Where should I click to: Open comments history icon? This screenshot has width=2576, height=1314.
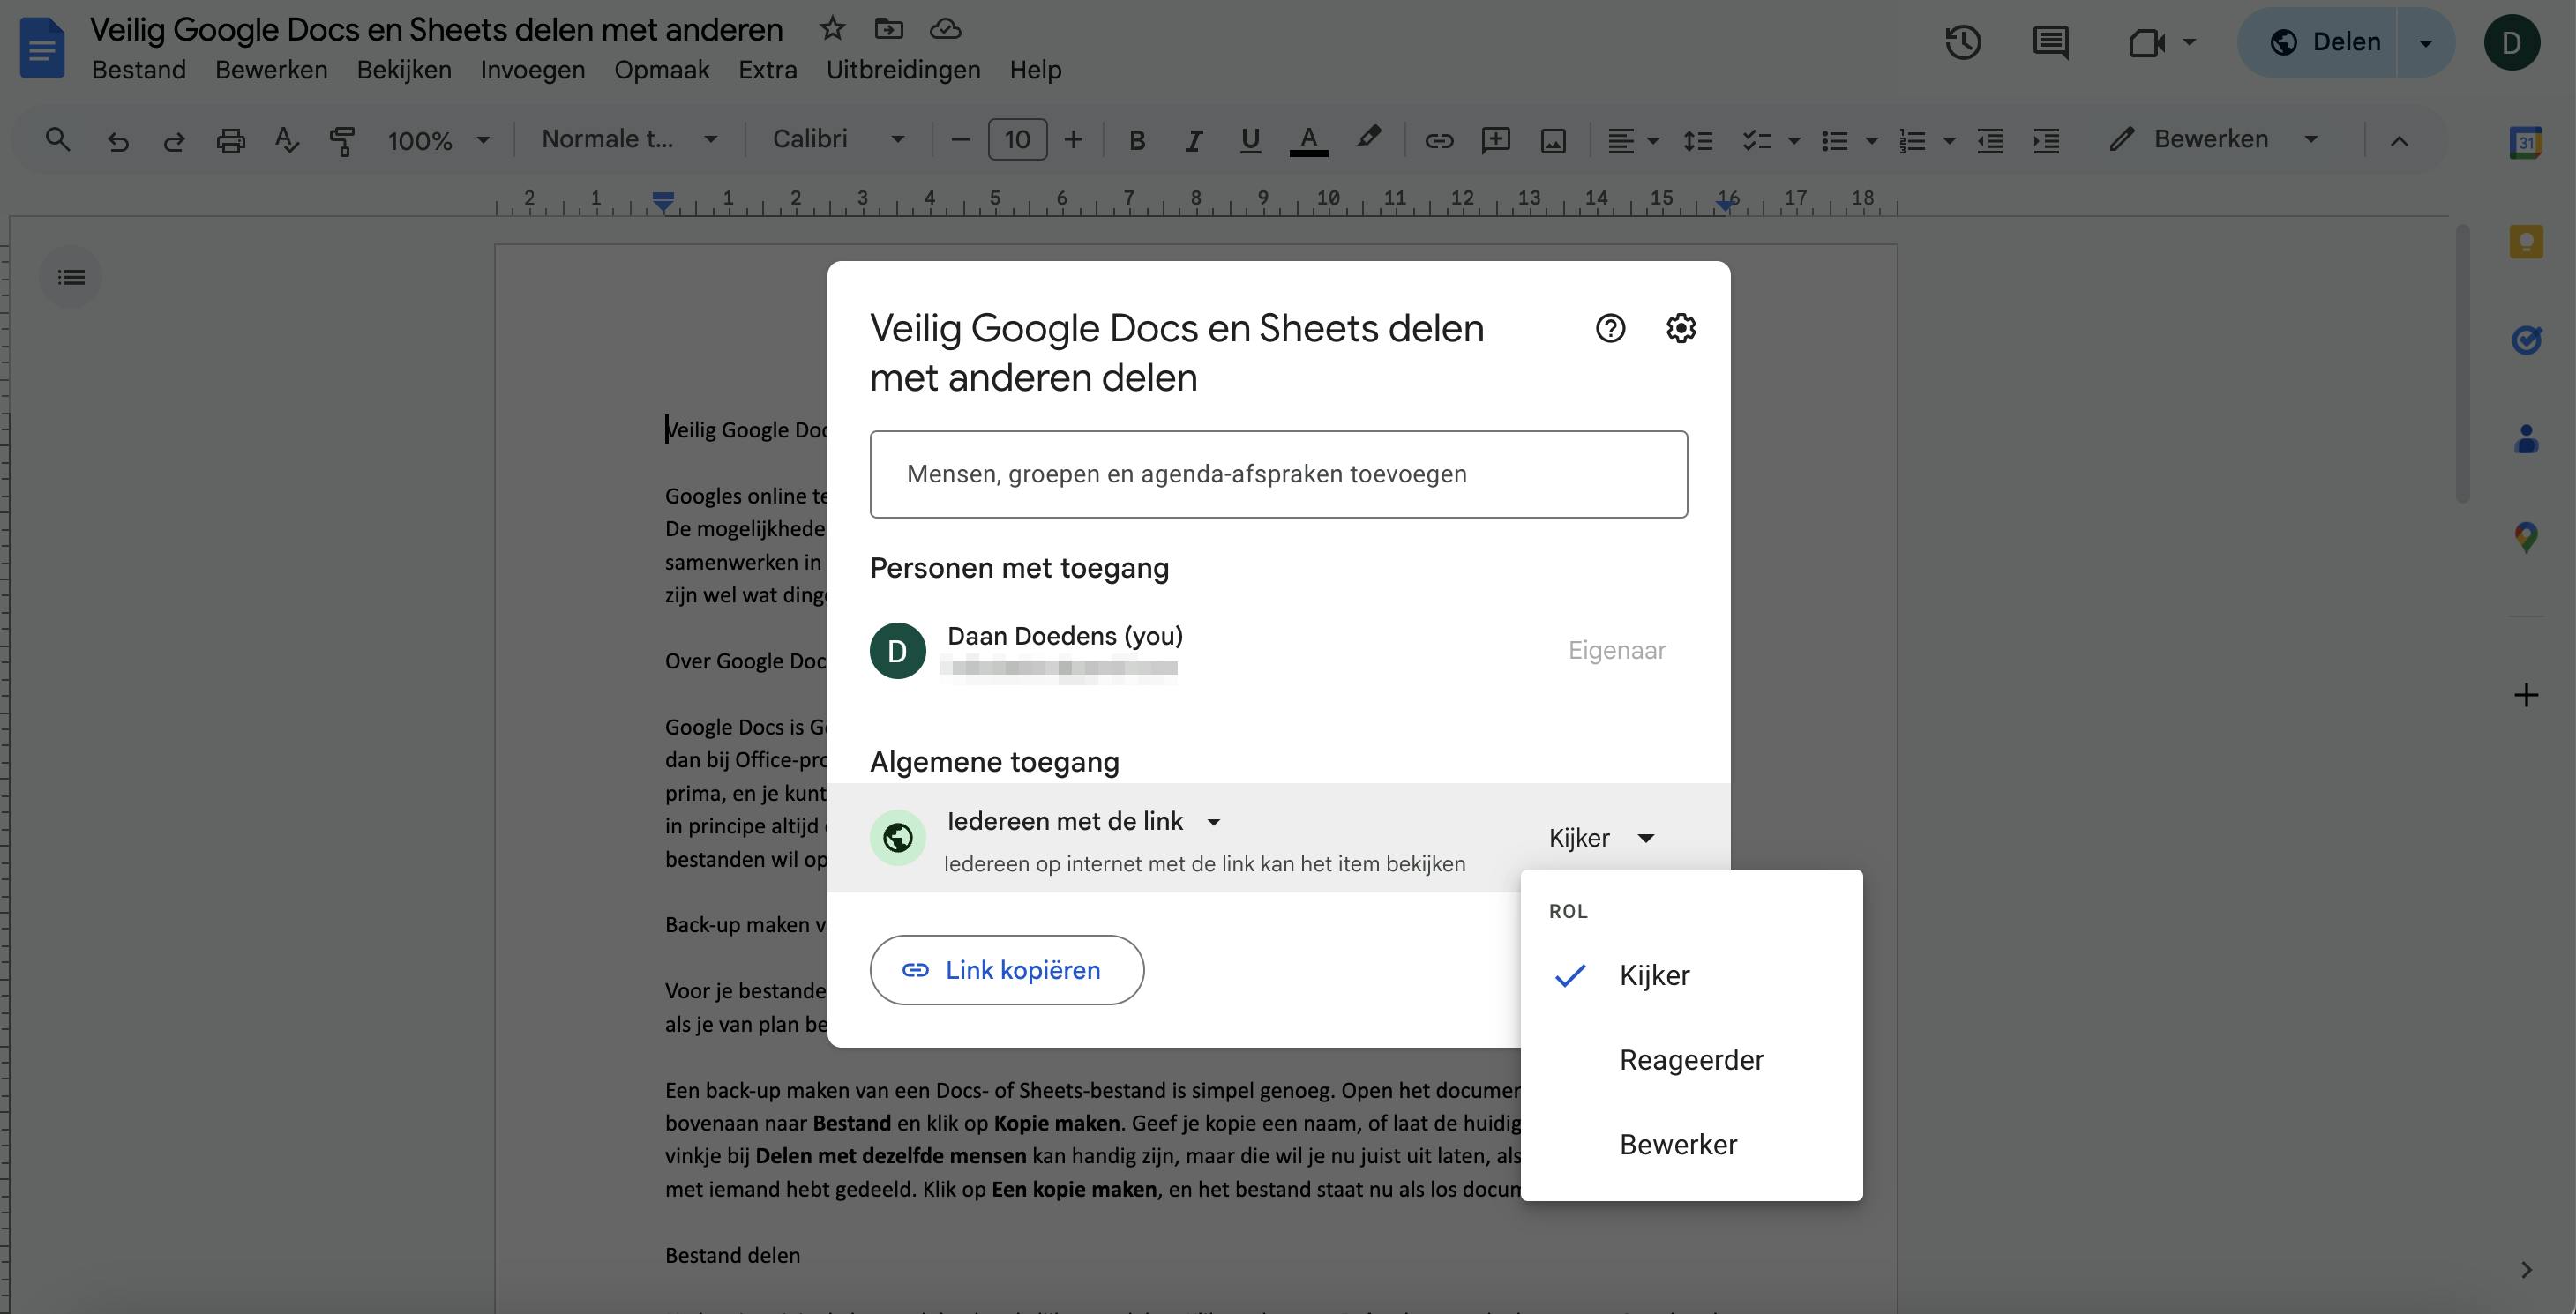pyautogui.click(x=2050, y=42)
